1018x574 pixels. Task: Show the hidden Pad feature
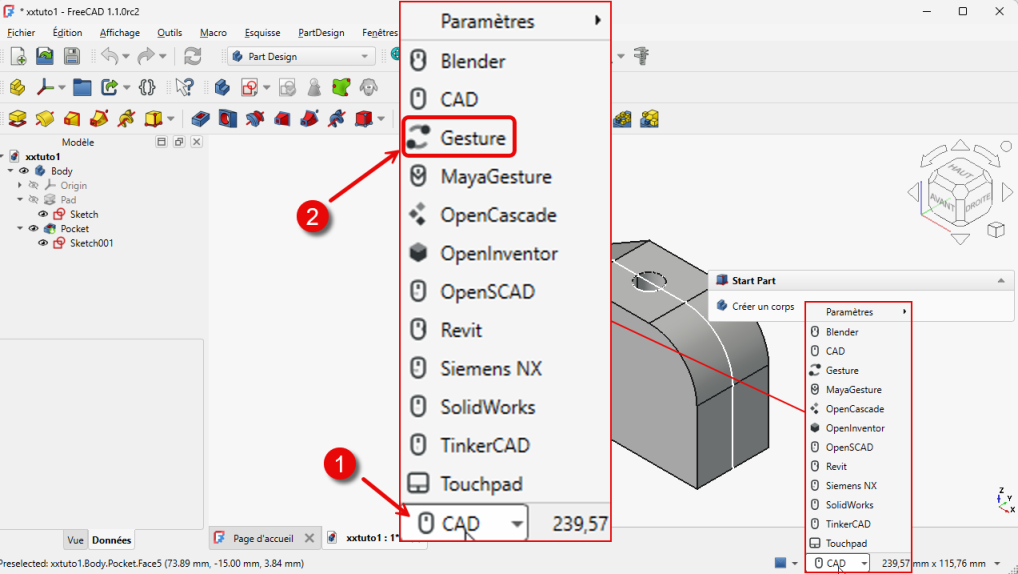pos(33,200)
